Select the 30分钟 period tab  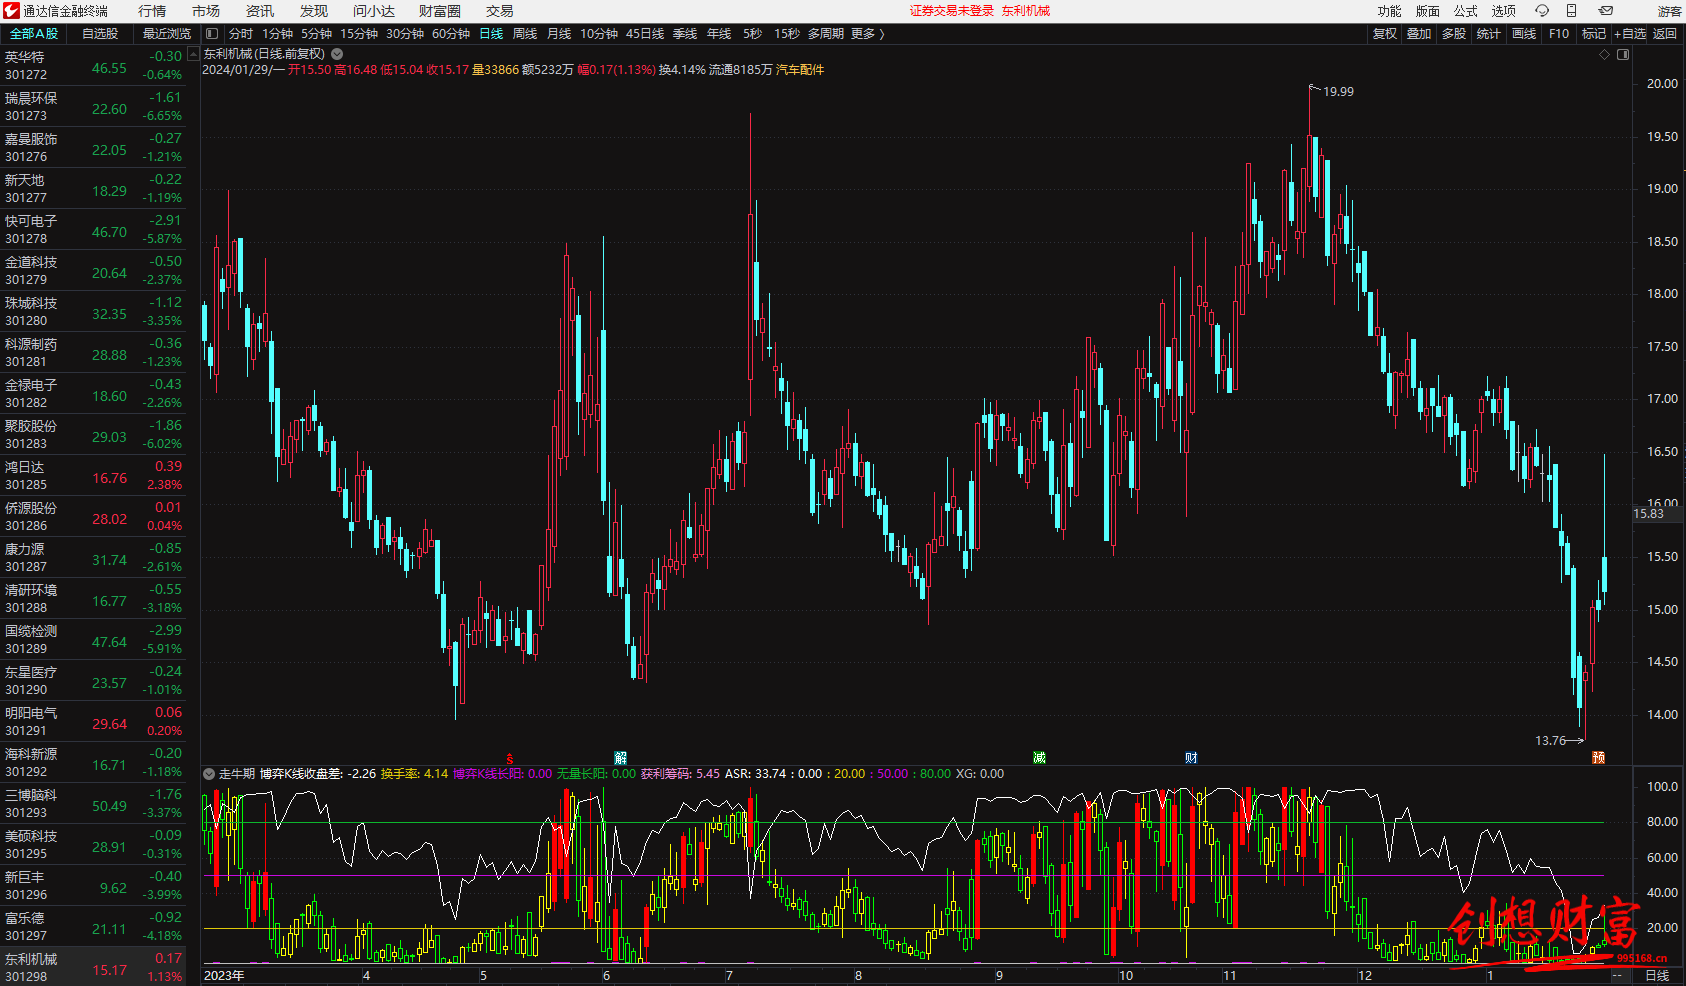tap(405, 34)
